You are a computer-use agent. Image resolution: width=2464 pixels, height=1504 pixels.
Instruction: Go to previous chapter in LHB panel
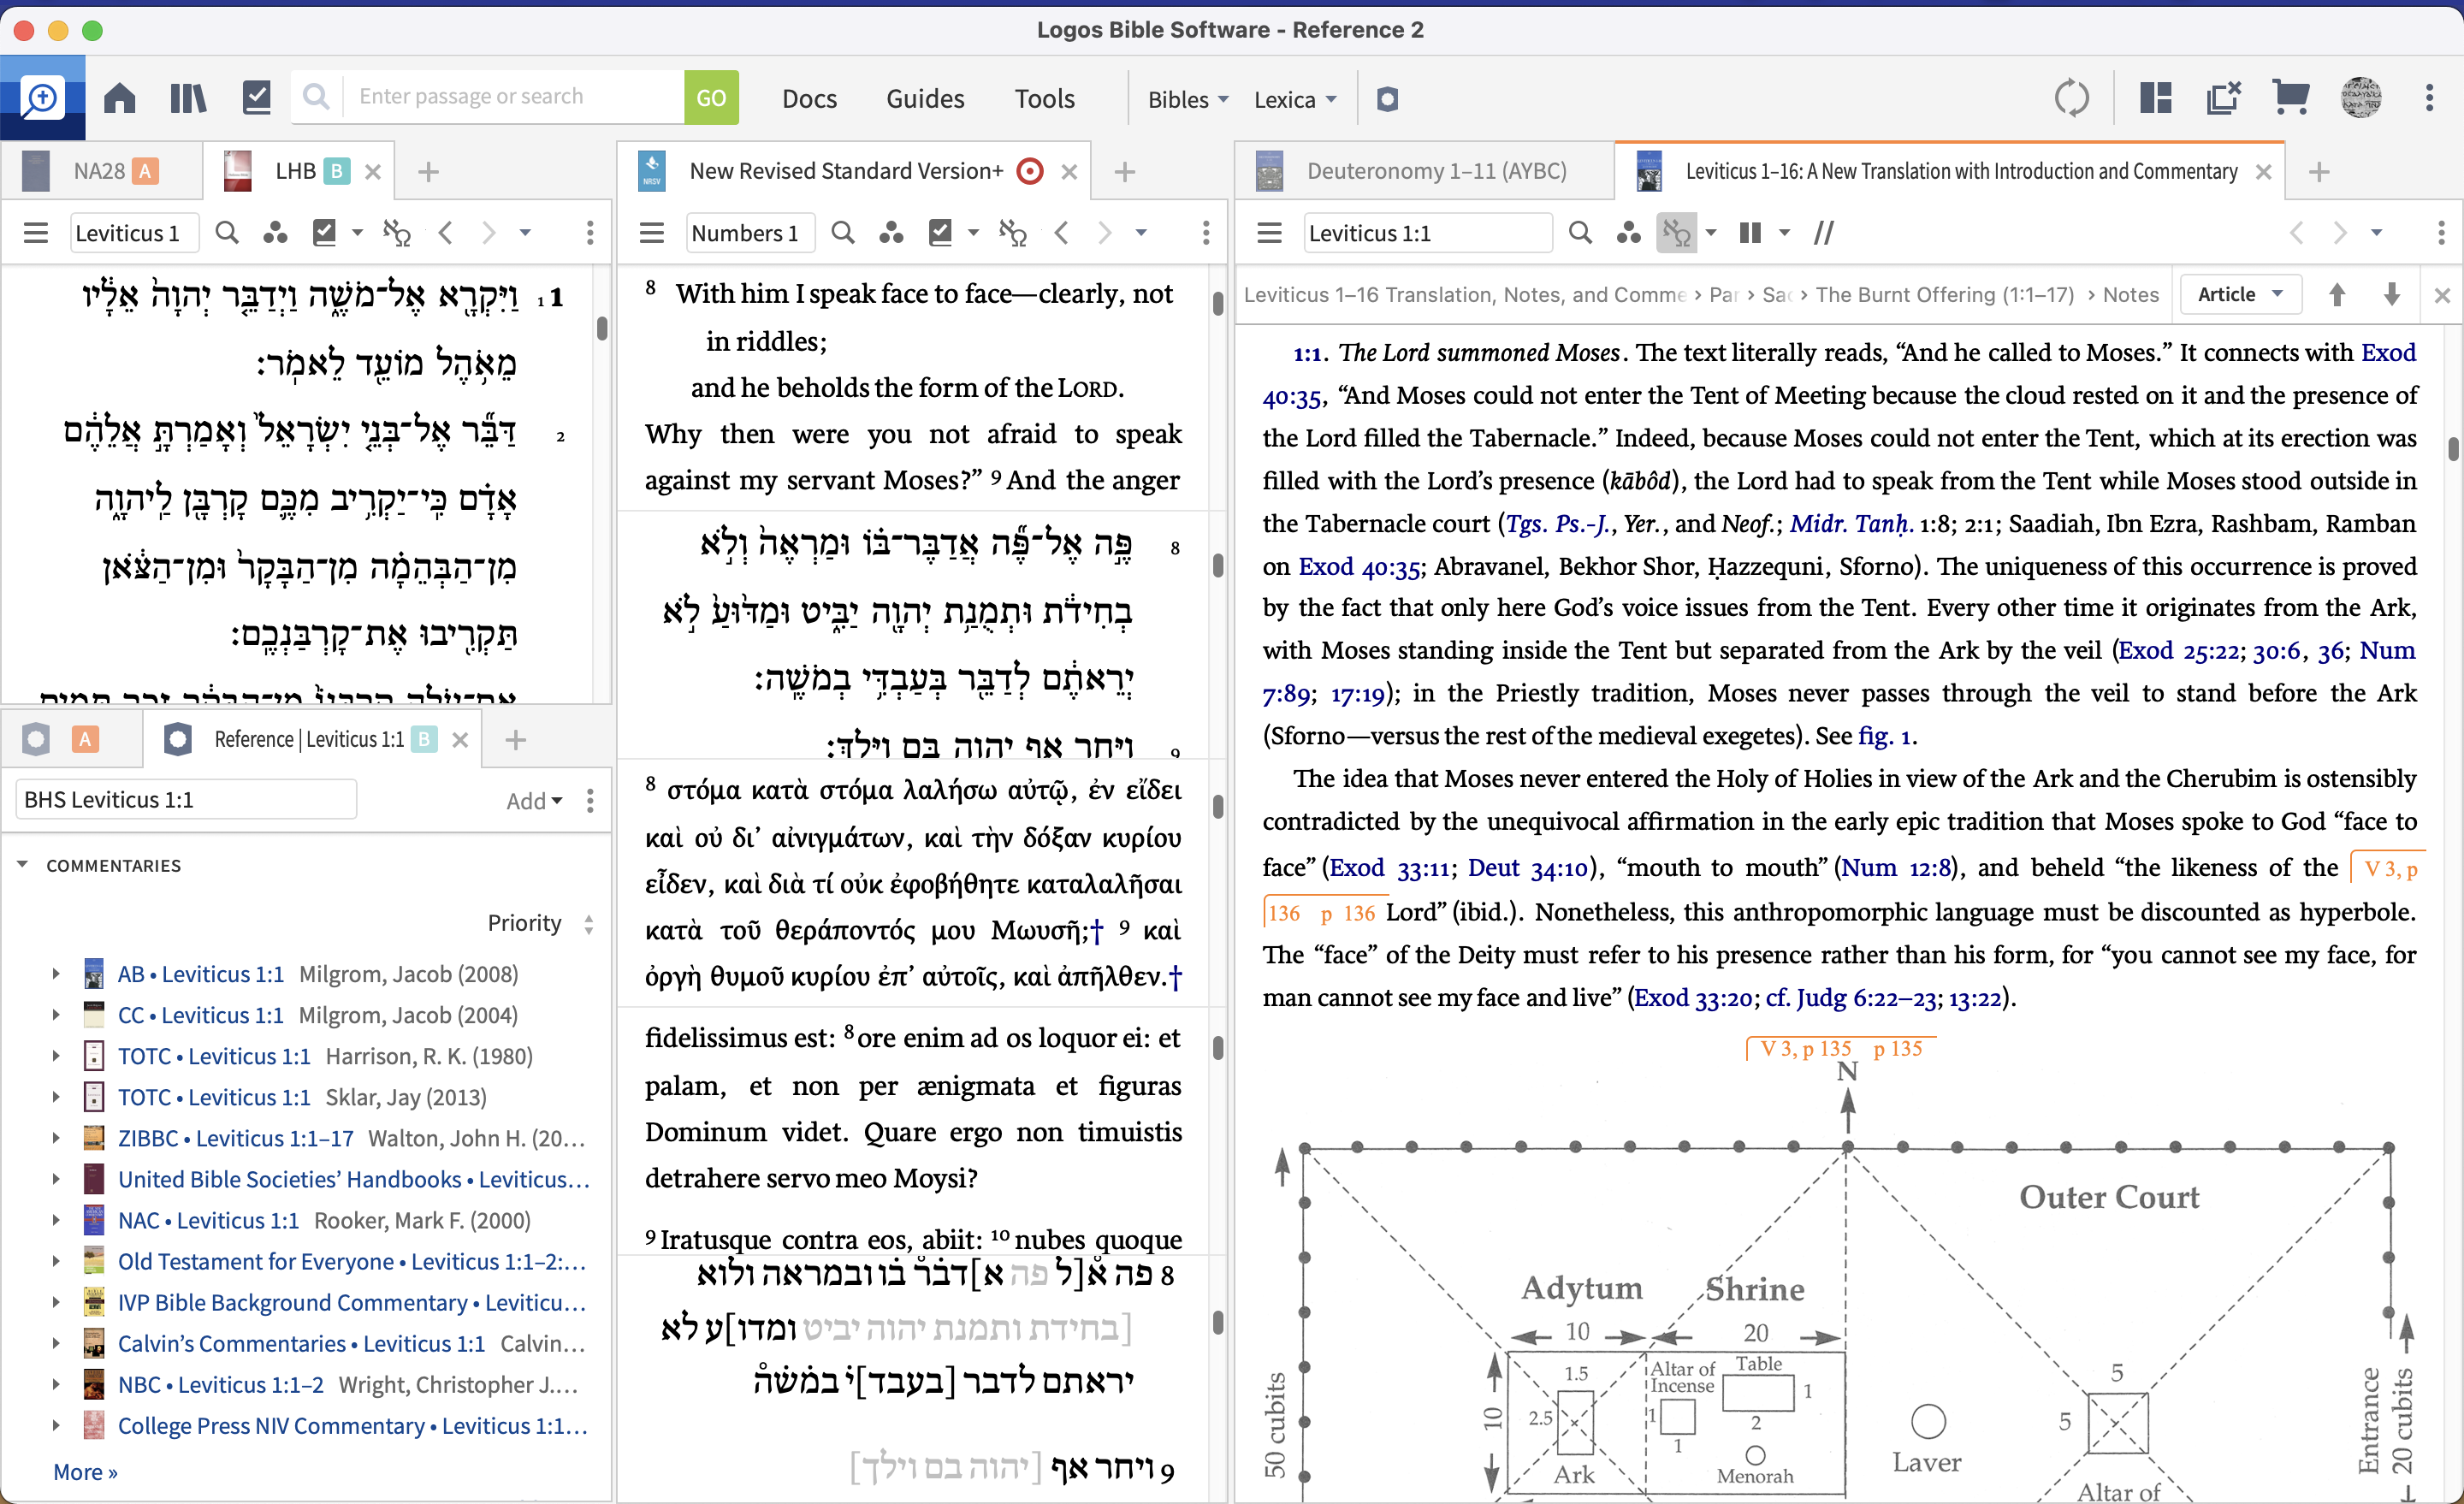coord(447,233)
